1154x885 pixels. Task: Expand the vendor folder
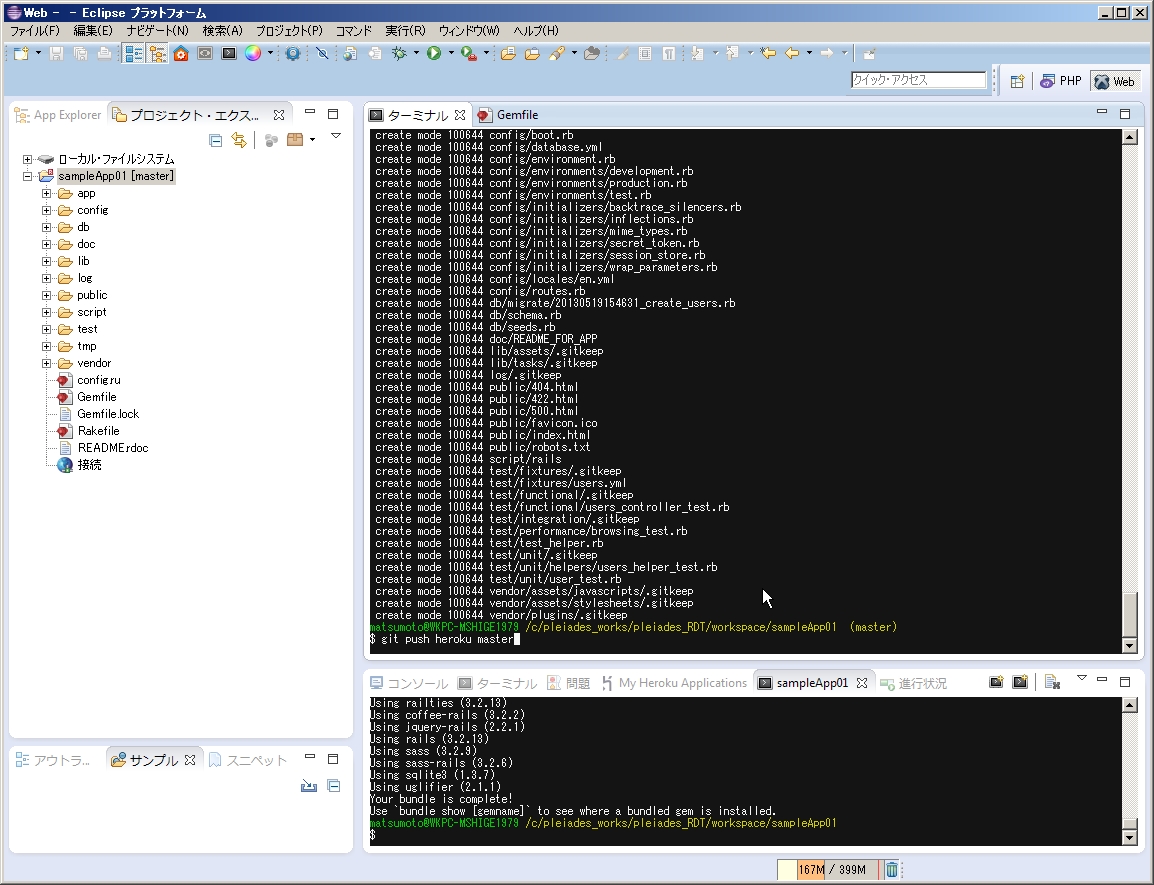pos(46,363)
